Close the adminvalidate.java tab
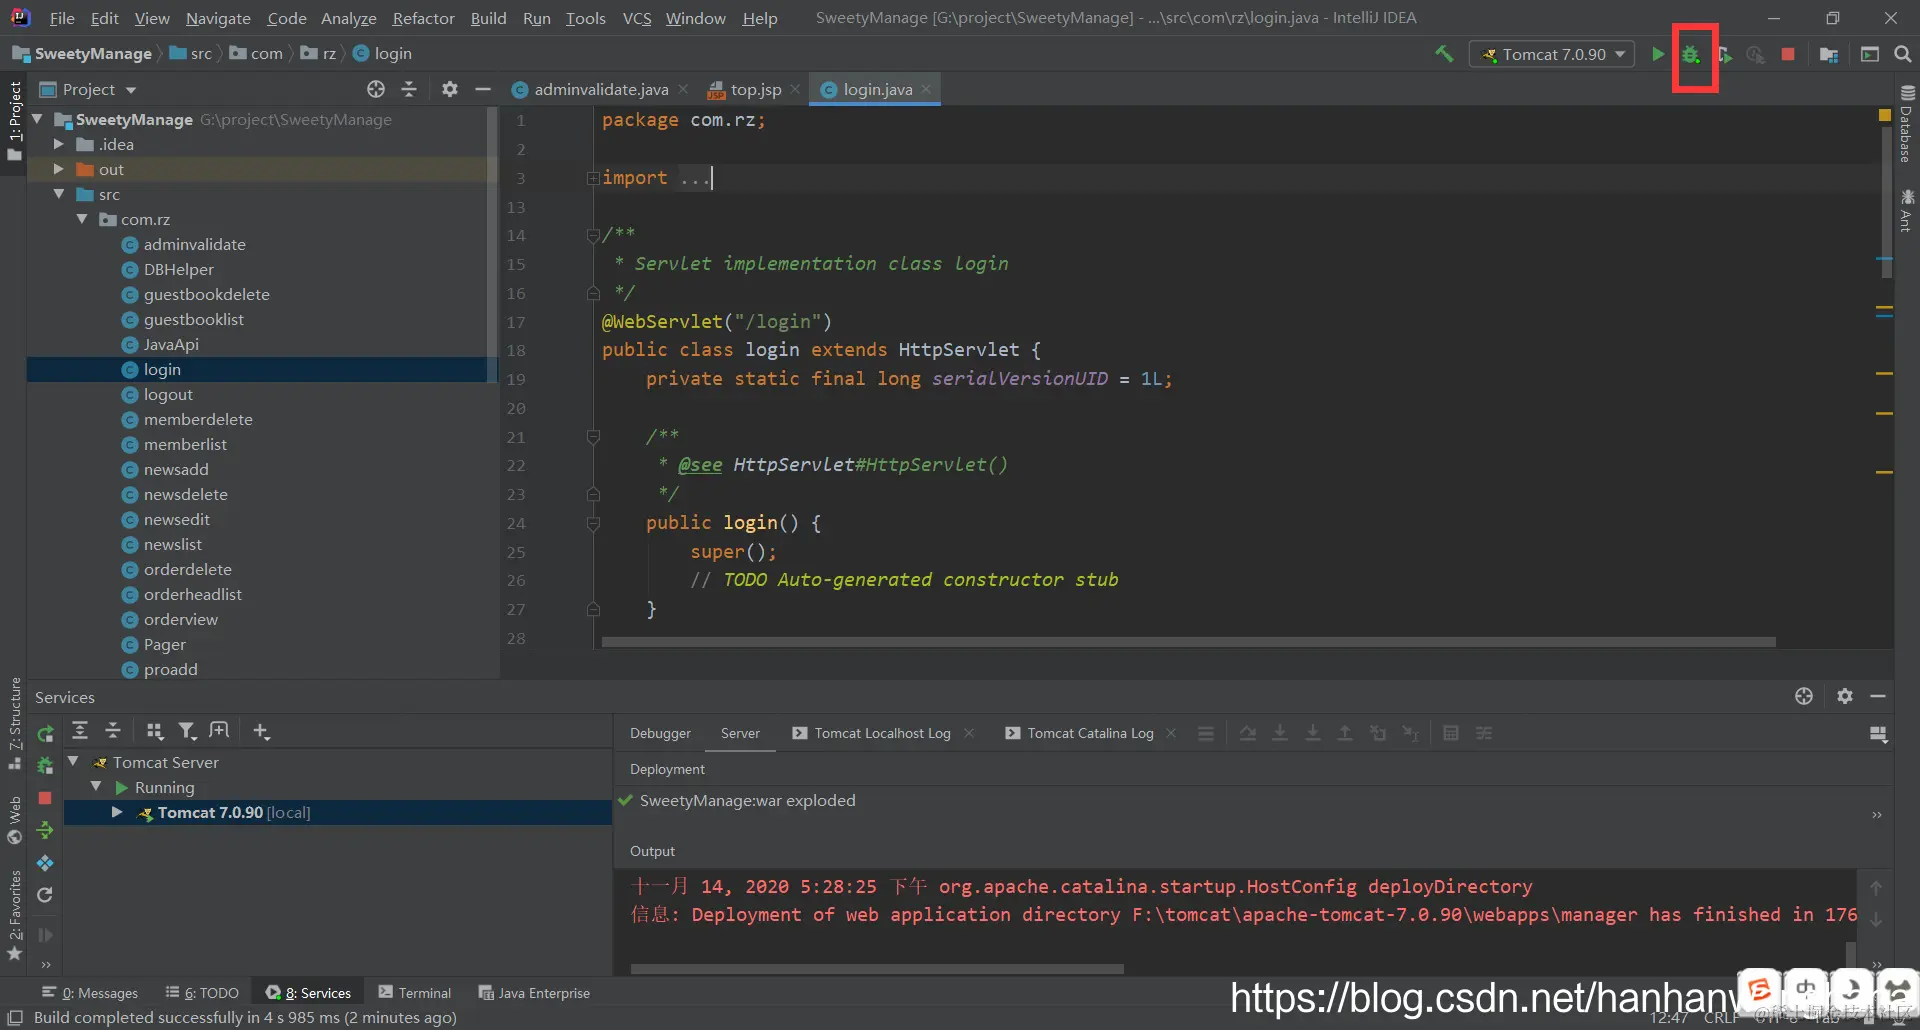The width and height of the screenshot is (1920, 1030). [683, 89]
